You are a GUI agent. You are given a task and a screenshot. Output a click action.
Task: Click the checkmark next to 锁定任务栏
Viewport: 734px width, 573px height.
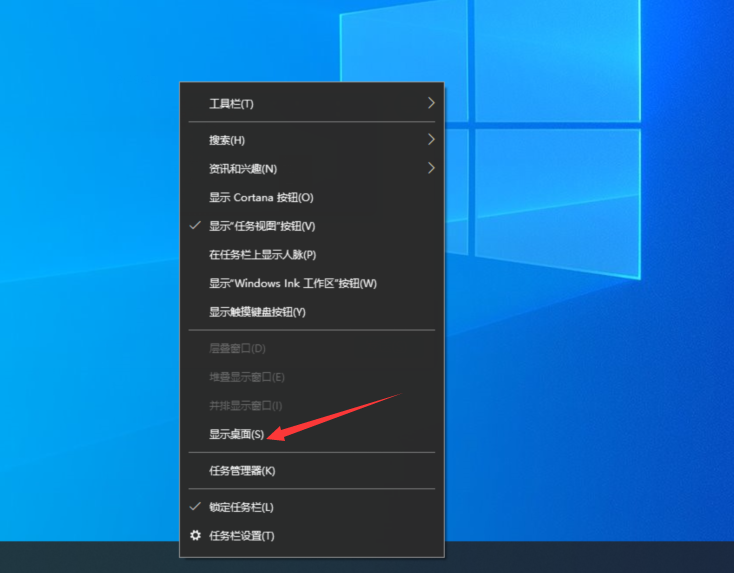click(195, 507)
